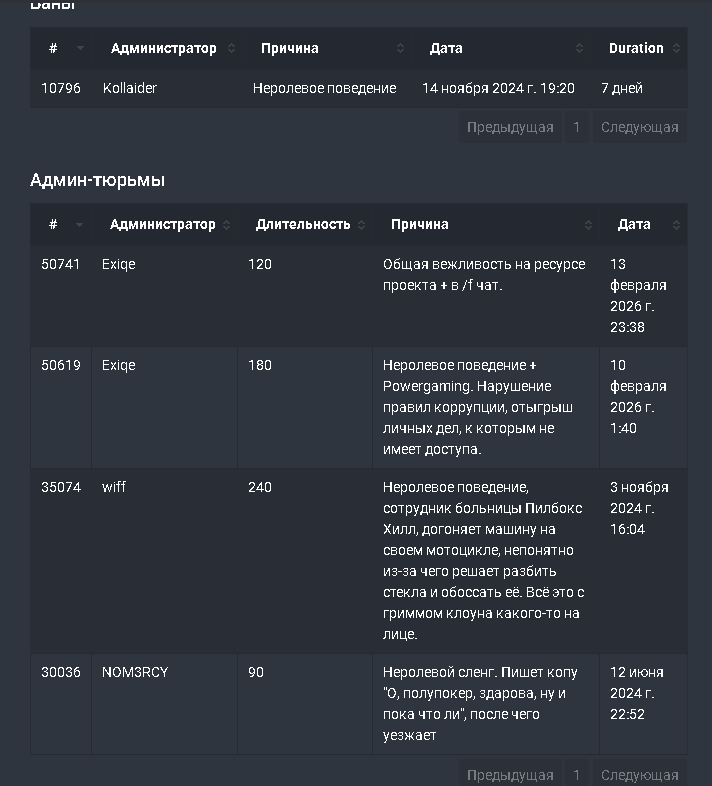Sort bans table by # column arrow
Image resolution: width=712 pixels, height=786 pixels.
(x=80, y=48)
